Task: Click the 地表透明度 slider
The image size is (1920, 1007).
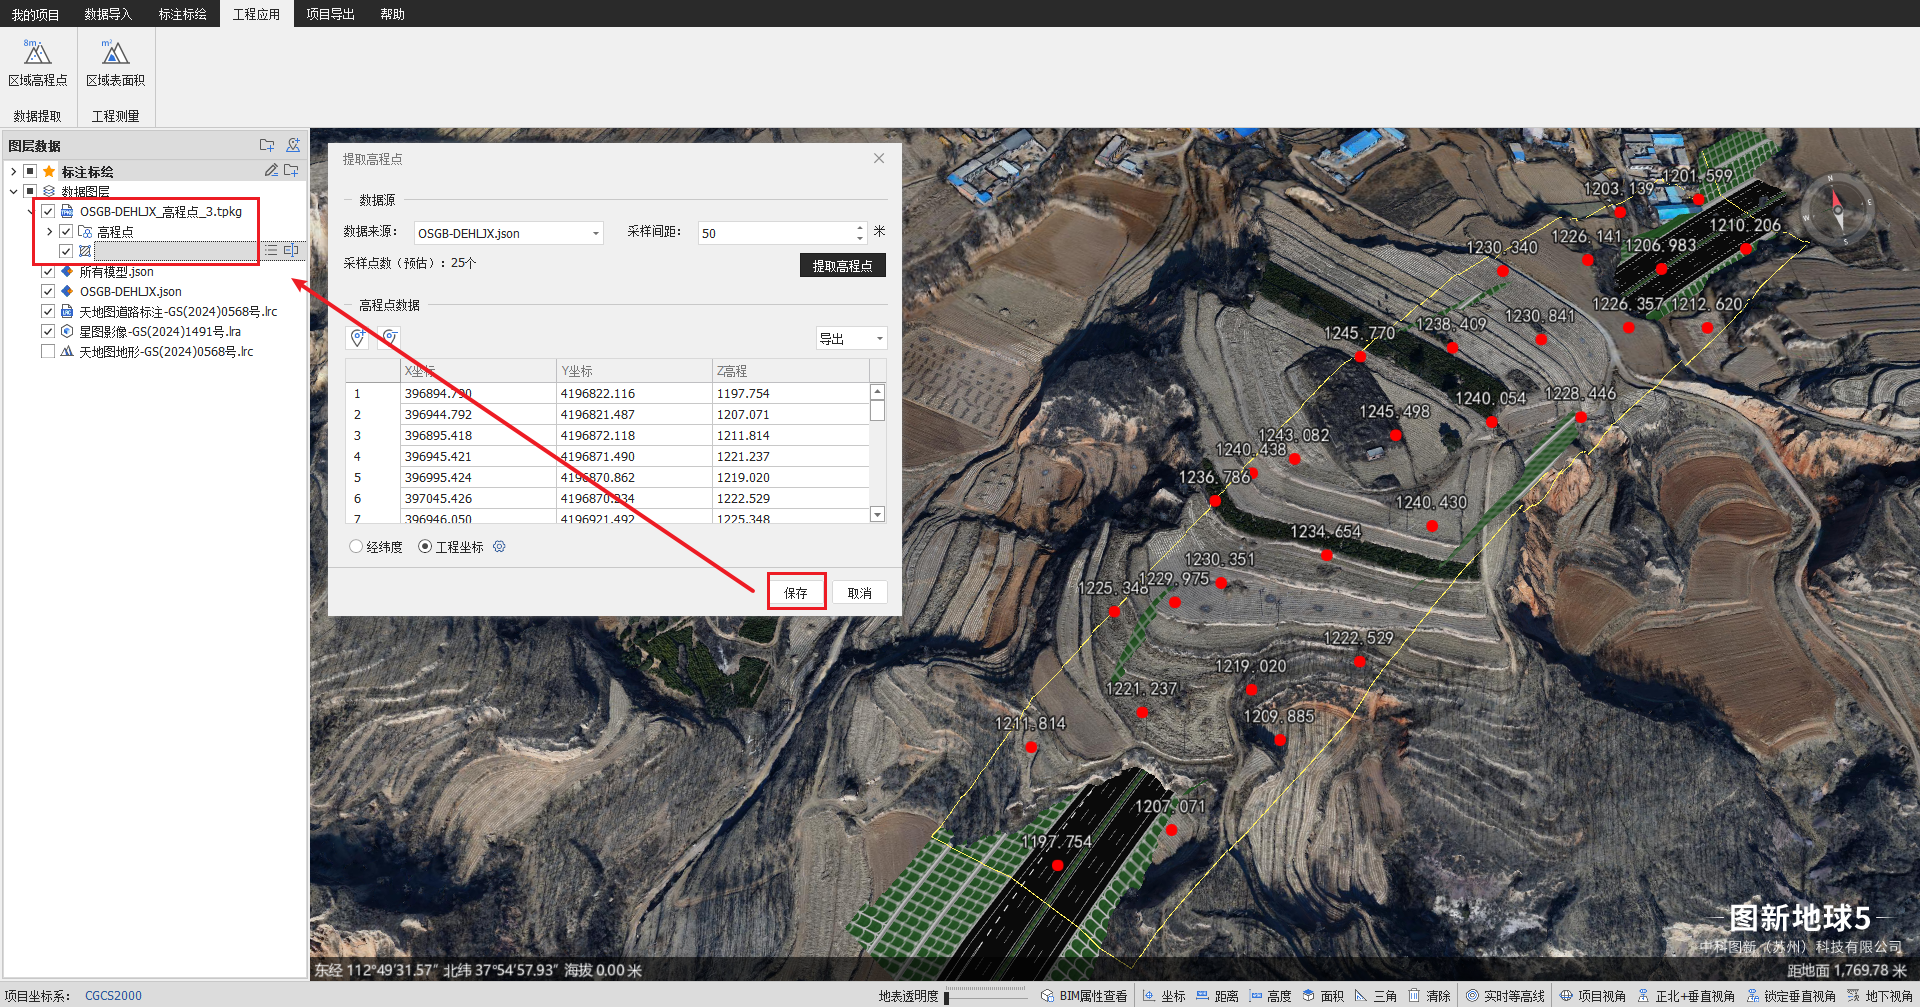Action: [985, 996]
